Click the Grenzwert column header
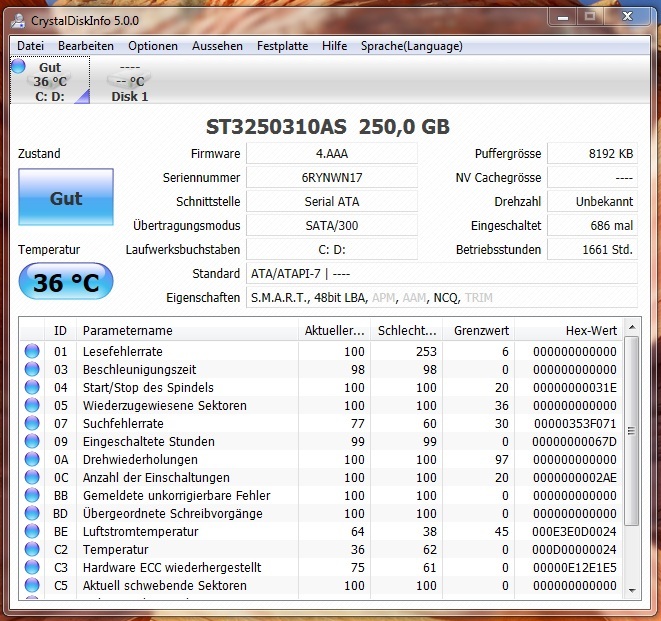 (478, 331)
